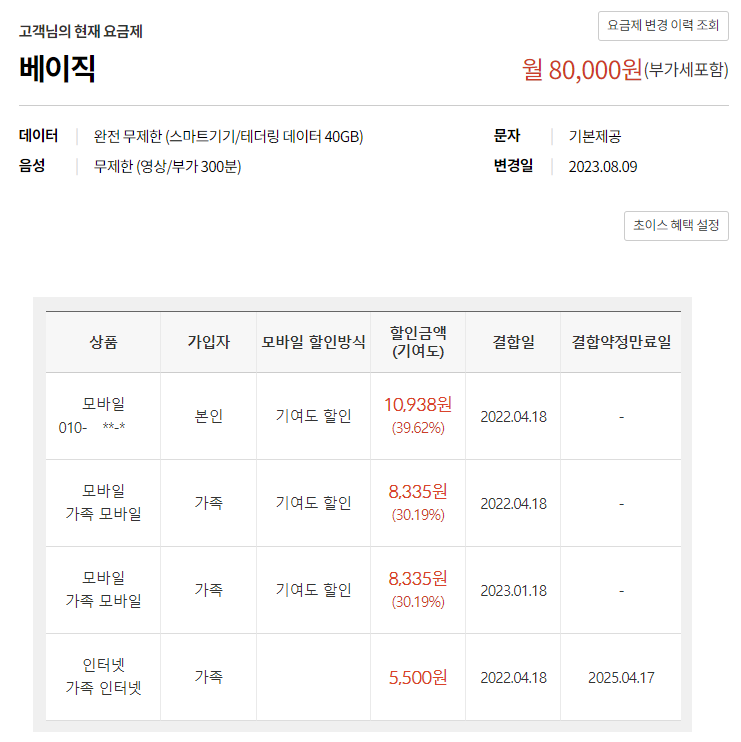The image size is (741, 742).
Task: Click the 기본제공 text message value
Action: pyautogui.click(x=594, y=137)
